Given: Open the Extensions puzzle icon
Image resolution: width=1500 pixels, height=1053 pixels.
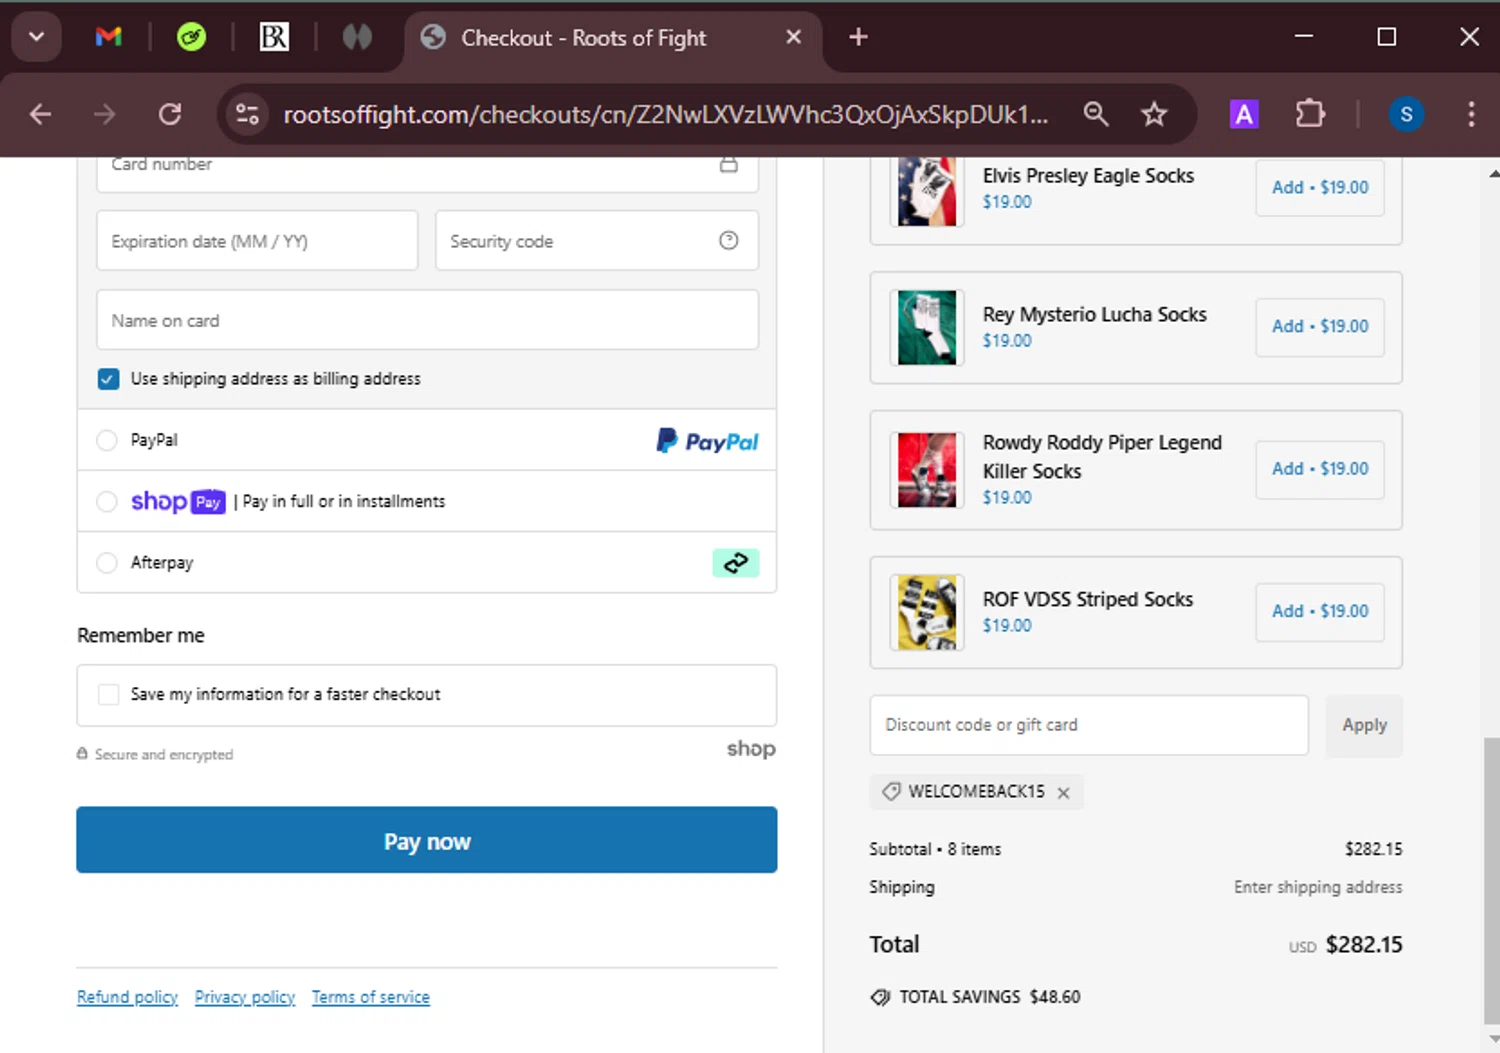Looking at the screenshot, I should (x=1310, y=114).
